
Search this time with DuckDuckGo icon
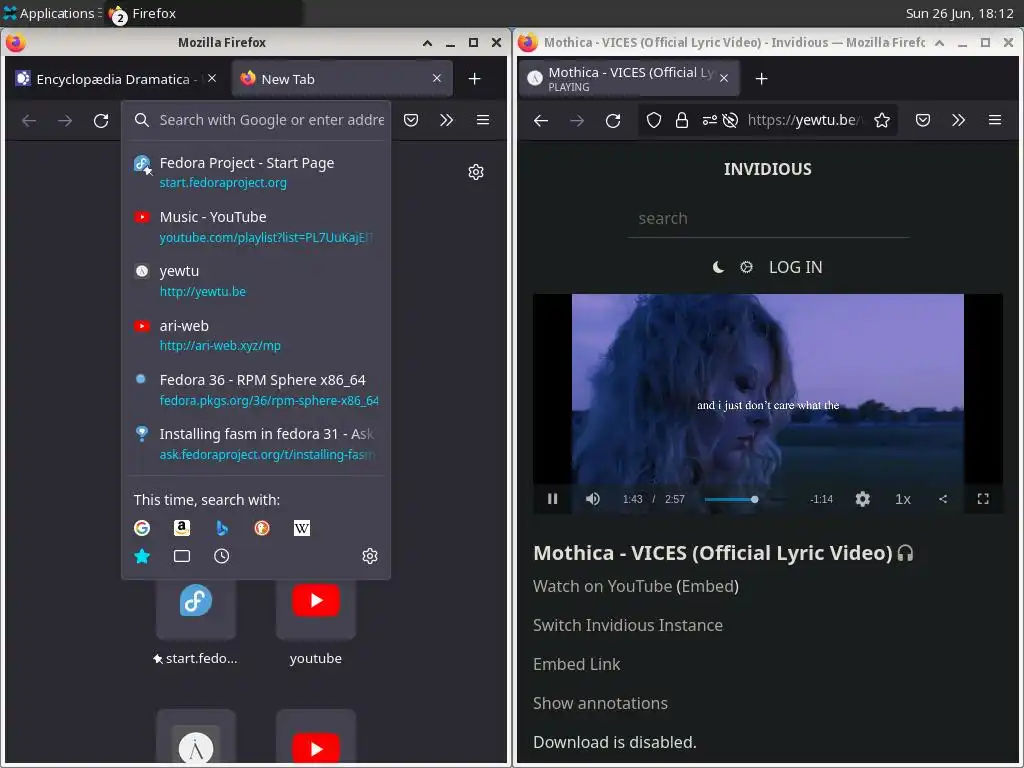coord(262,528)
